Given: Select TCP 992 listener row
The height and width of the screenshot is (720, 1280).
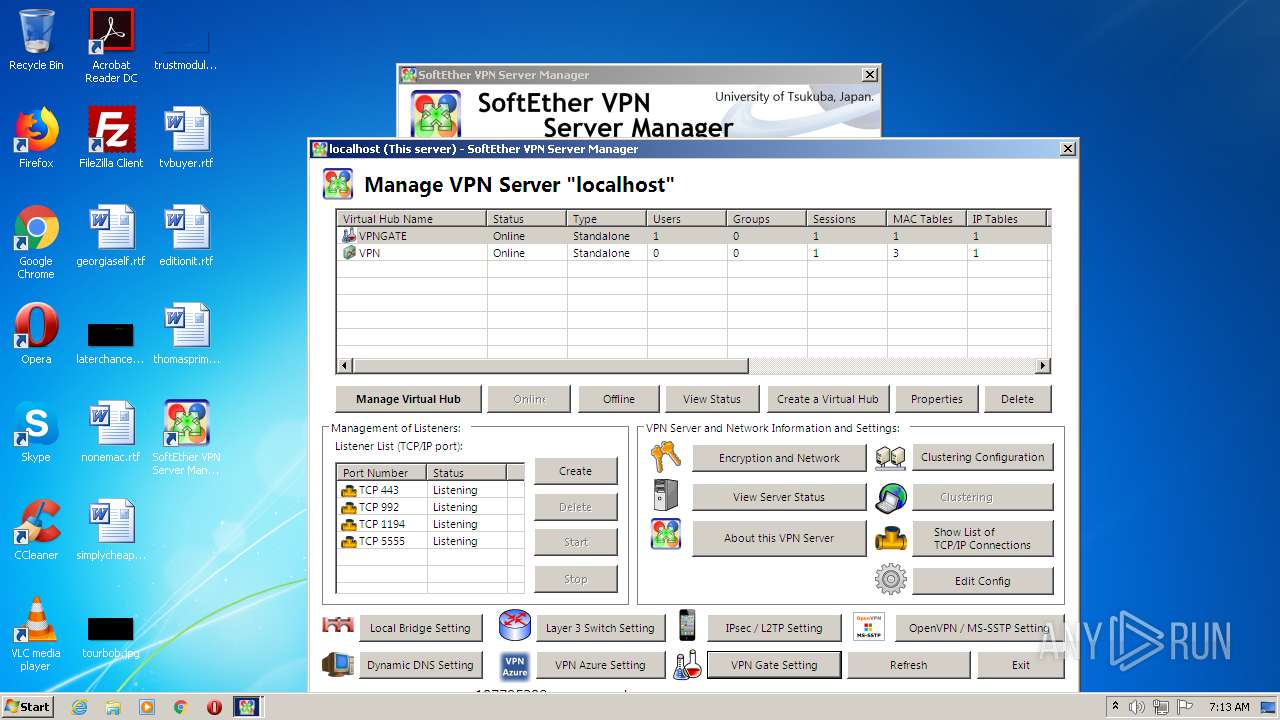Looking at the screenshot, I should pos(430,507).
